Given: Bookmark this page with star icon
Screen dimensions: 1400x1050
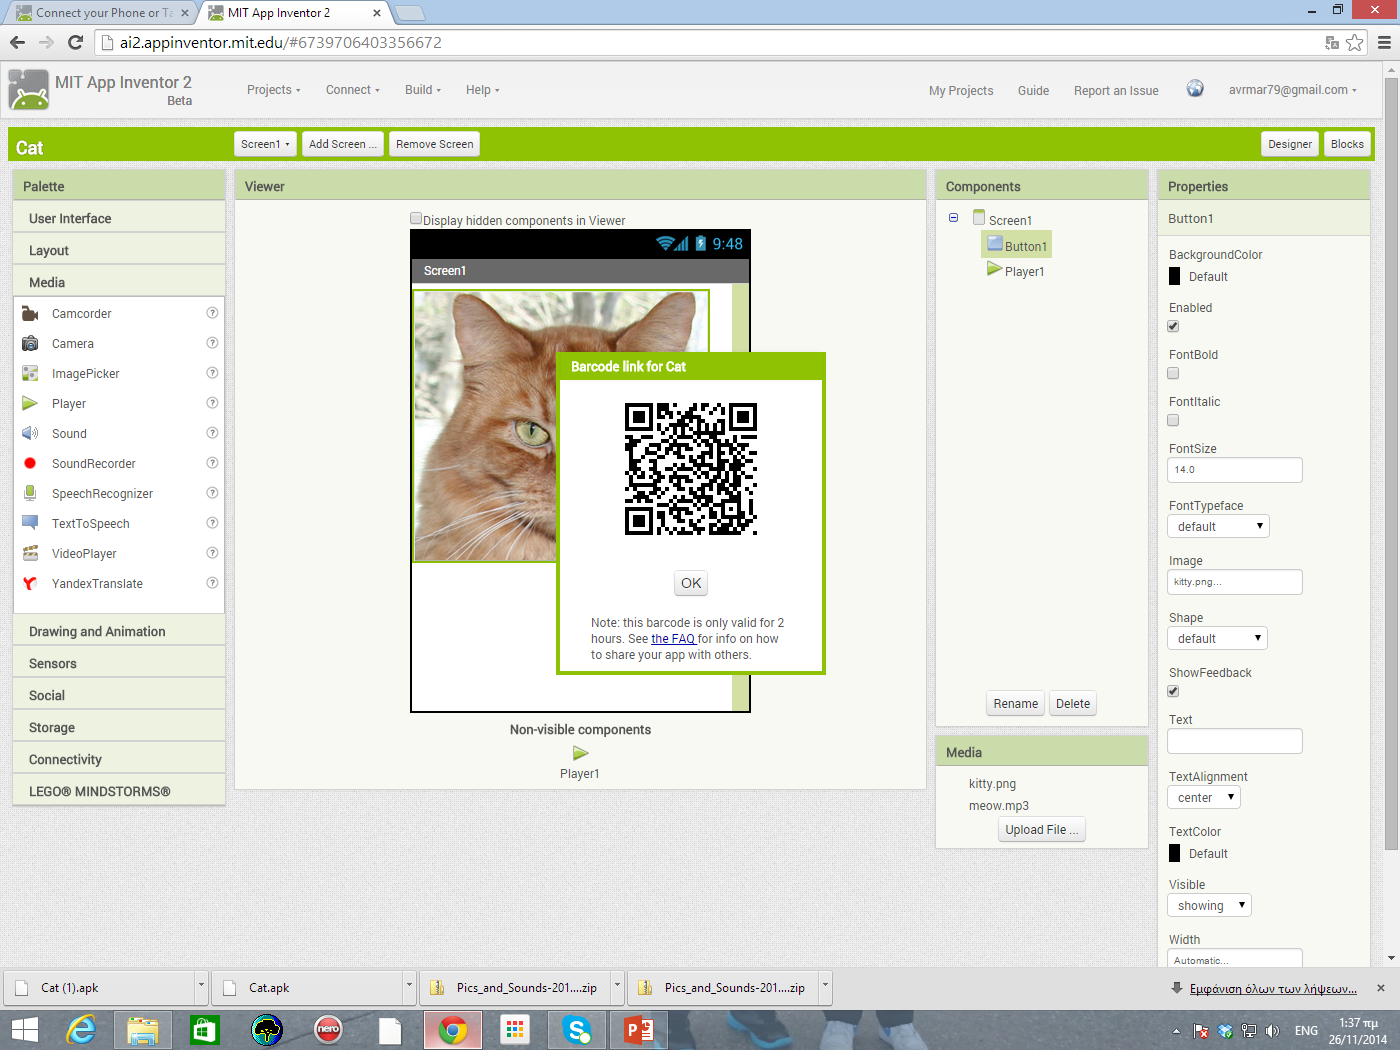Looking at the screenshot, I should click(x=1355, y=42).
